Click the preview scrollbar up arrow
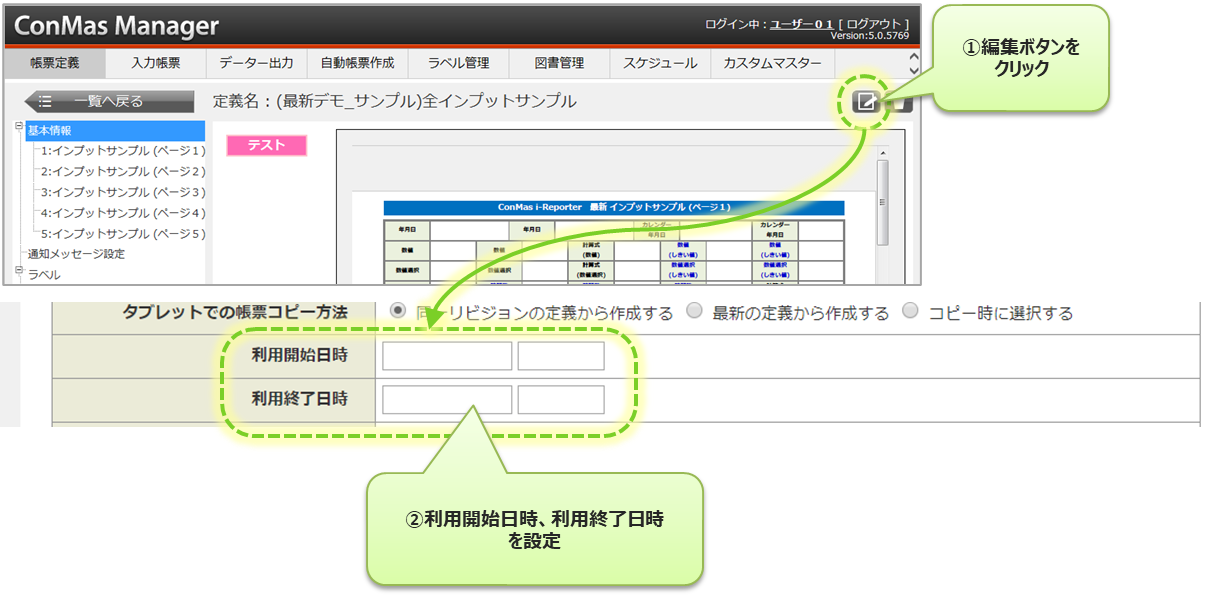The width and height of the screenshot is (1219, 596). [882, 152]
